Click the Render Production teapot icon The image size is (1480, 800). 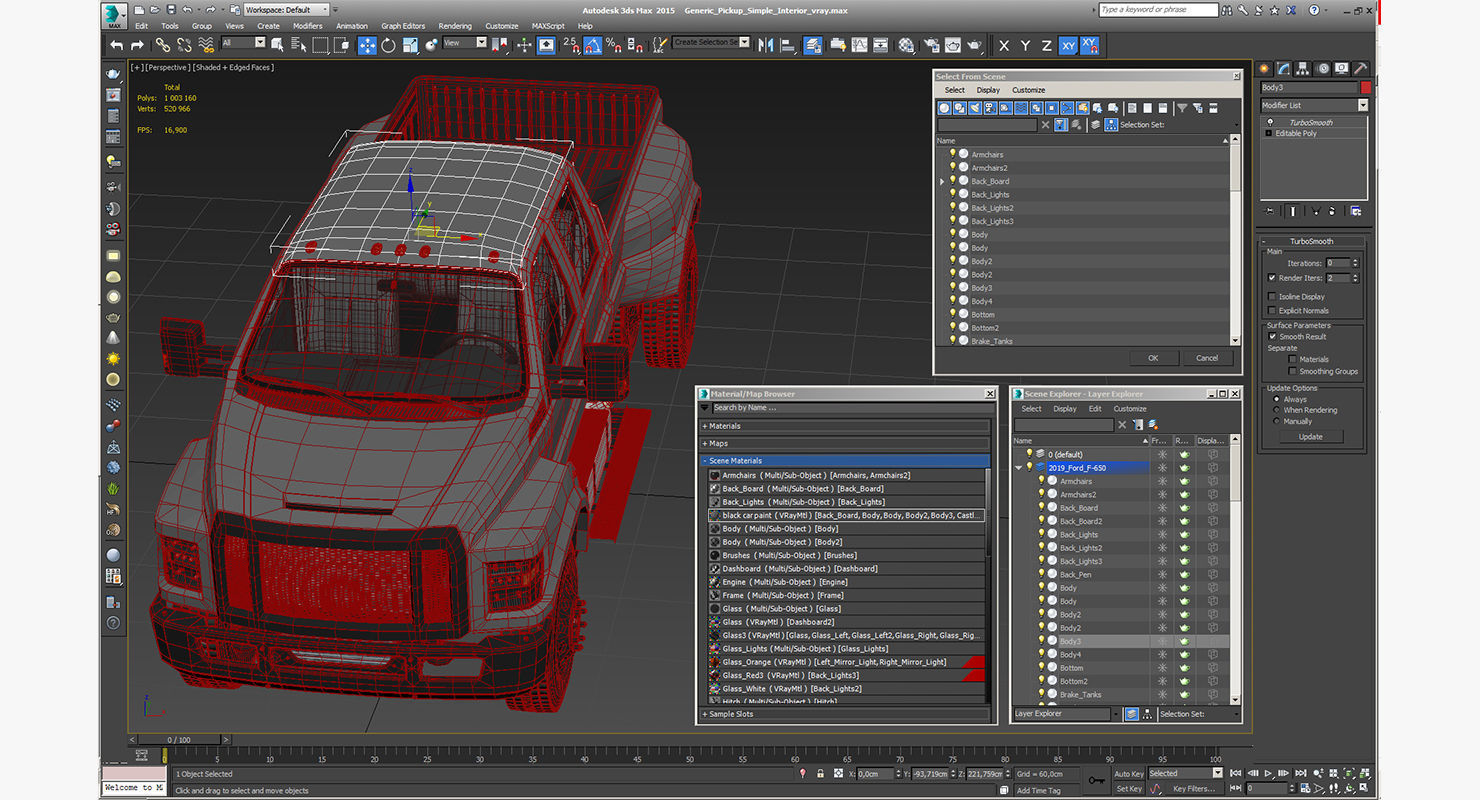click(x=974, y=45)
